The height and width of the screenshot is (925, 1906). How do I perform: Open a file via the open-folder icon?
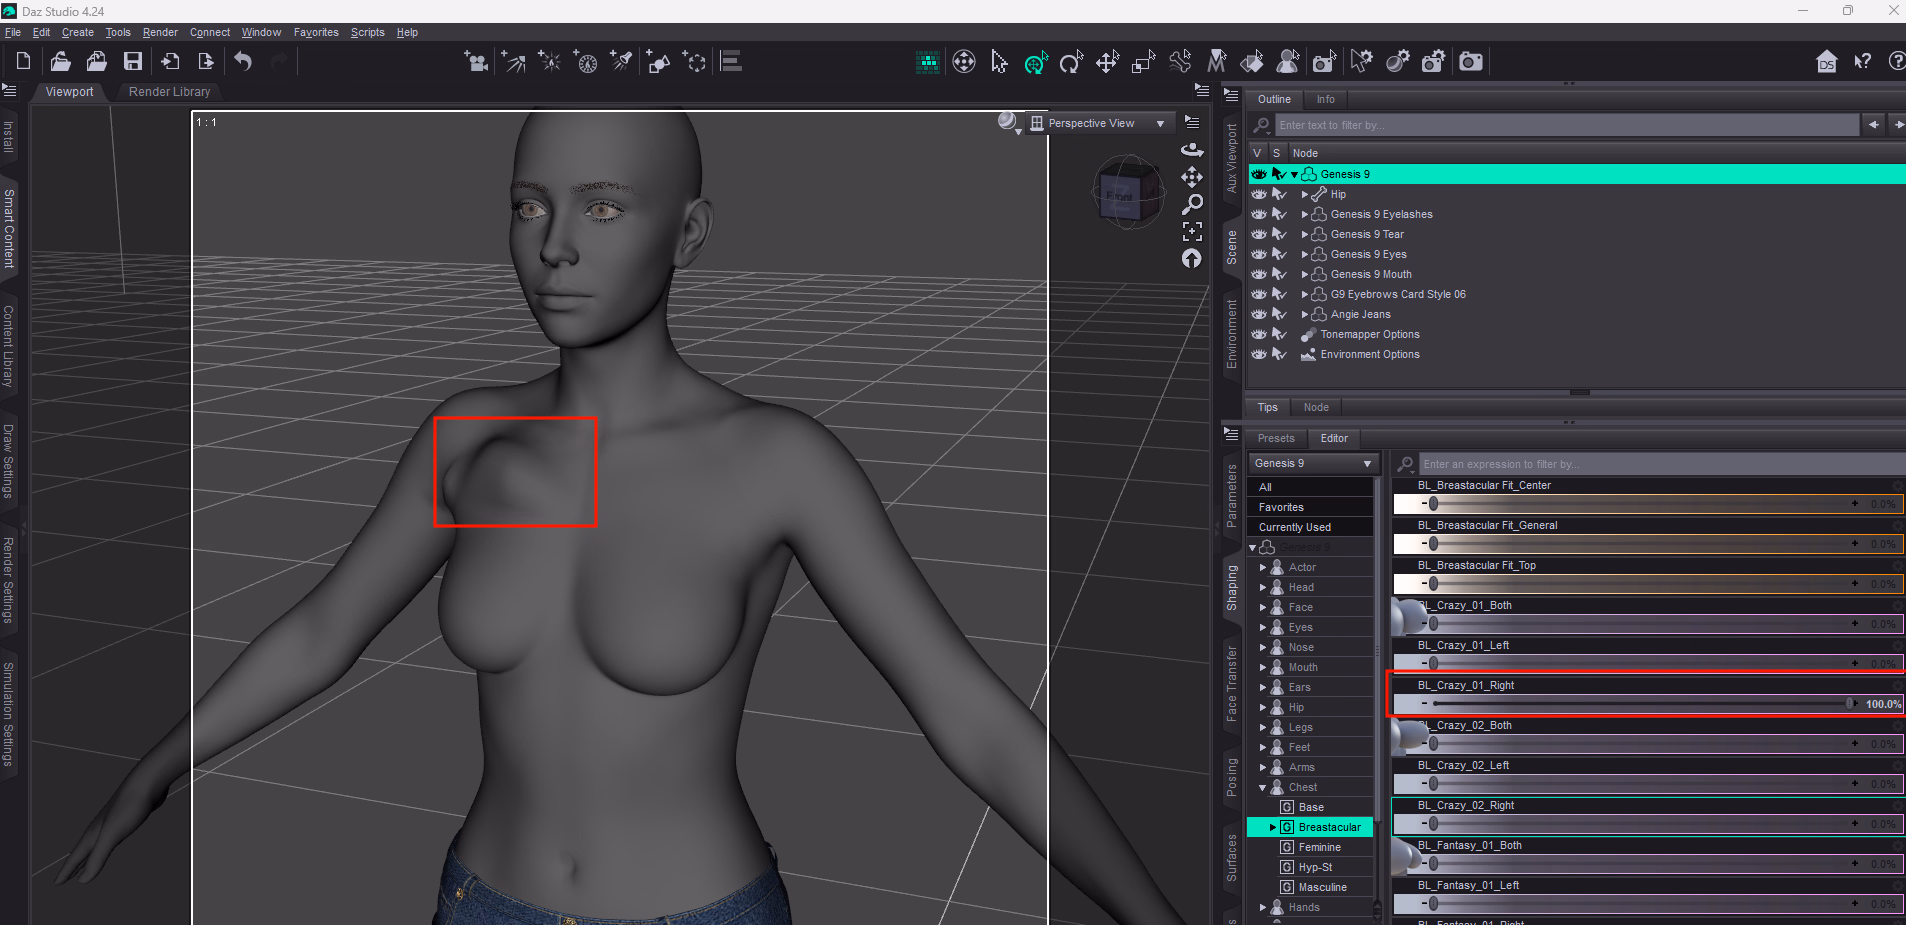pos(60,61)
